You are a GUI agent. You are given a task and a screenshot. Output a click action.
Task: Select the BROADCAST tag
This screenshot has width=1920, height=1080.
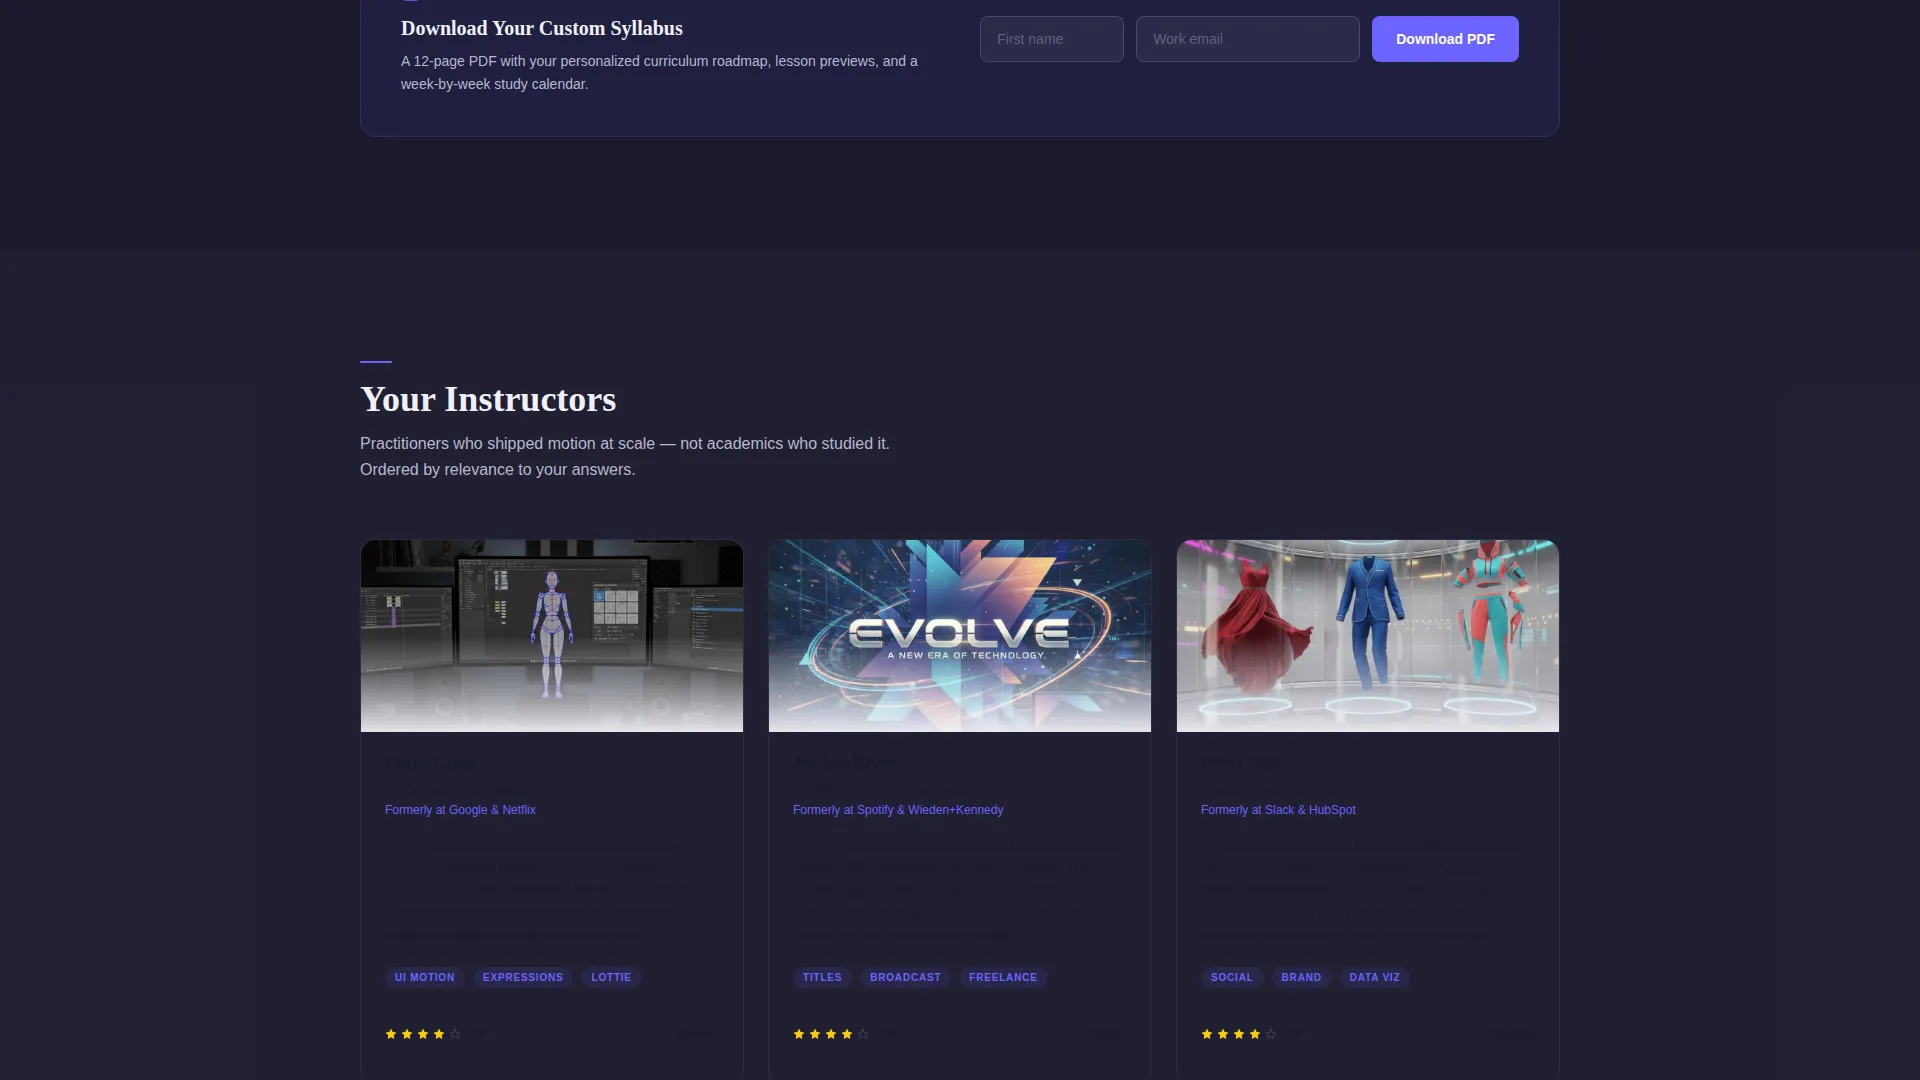click(x=905, y=977)
